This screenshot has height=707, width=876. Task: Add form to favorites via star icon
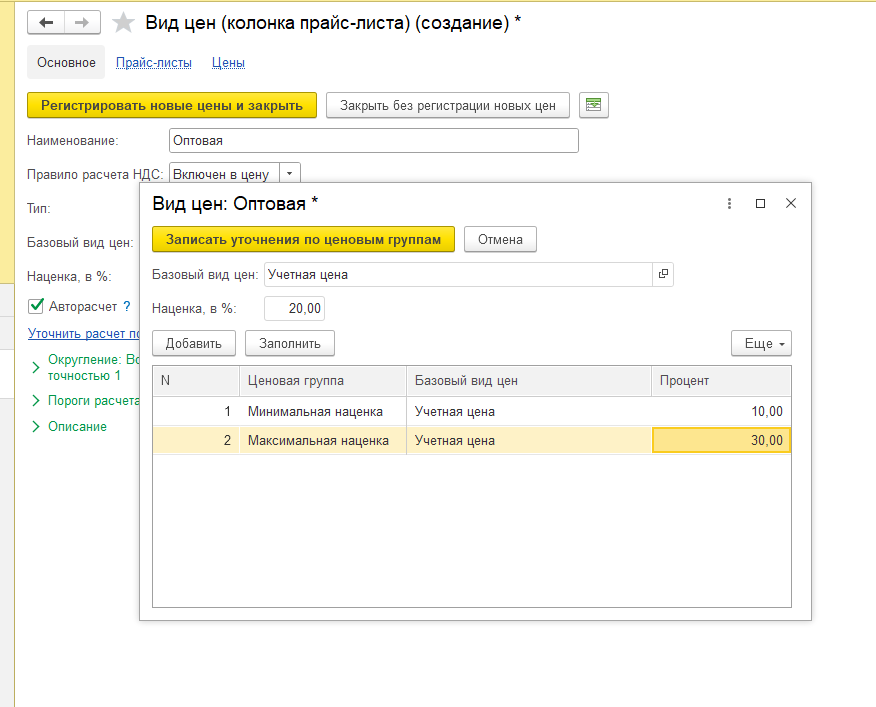(x=123, y=23)
